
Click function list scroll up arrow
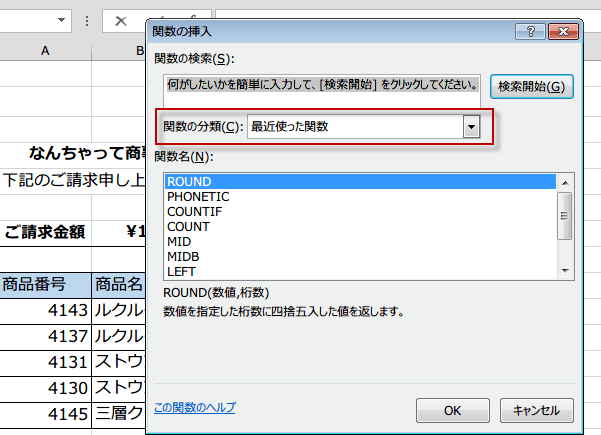tap(565, 183)
